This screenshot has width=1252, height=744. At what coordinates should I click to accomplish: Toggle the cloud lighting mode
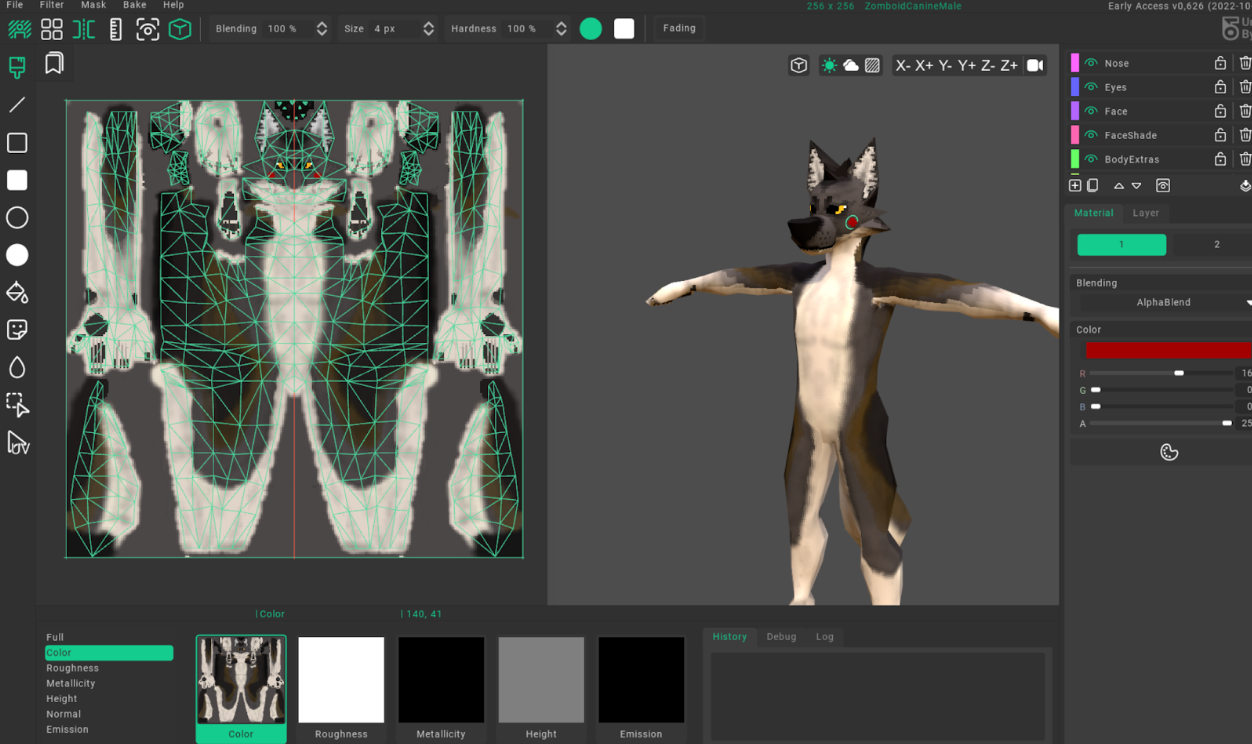pos(851,65)
